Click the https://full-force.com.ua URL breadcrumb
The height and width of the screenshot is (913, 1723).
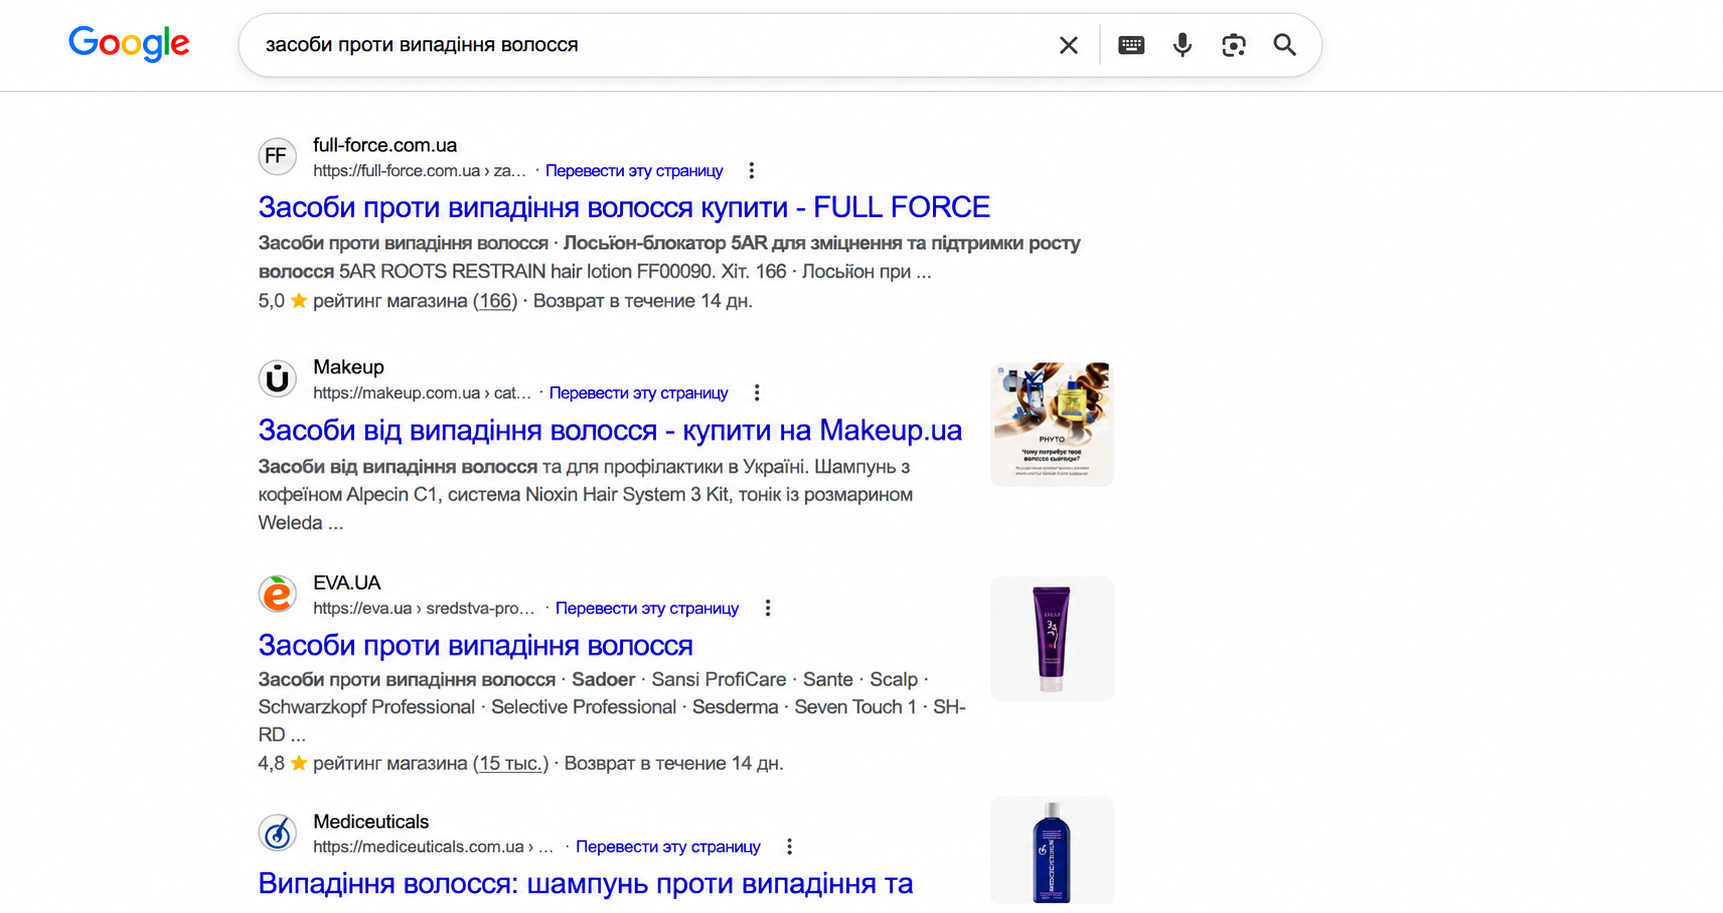pyautogui.click(x=419, y=171)
